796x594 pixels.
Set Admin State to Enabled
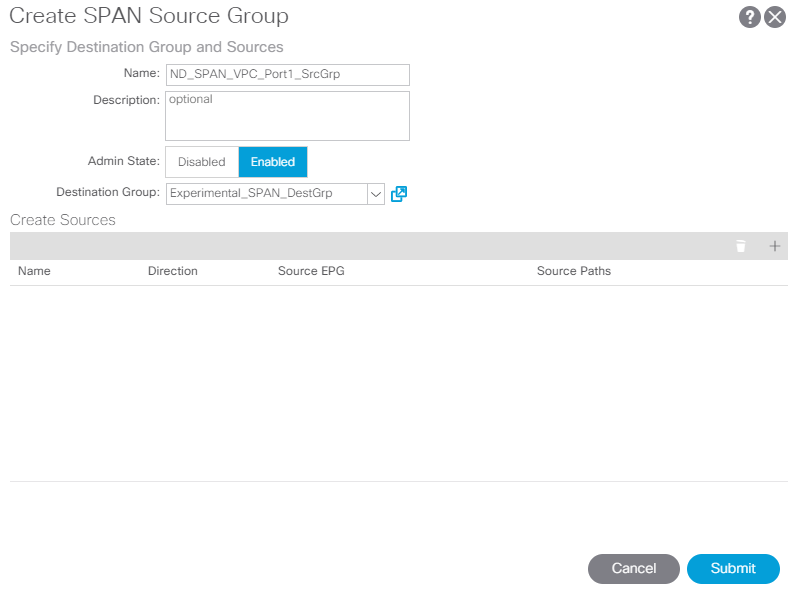point(273,162)
